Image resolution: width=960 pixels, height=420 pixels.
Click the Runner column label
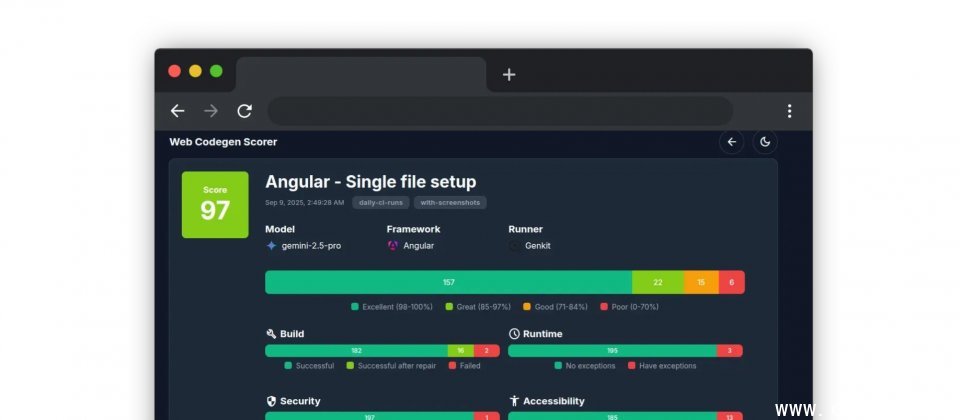(x=525, y=229)
